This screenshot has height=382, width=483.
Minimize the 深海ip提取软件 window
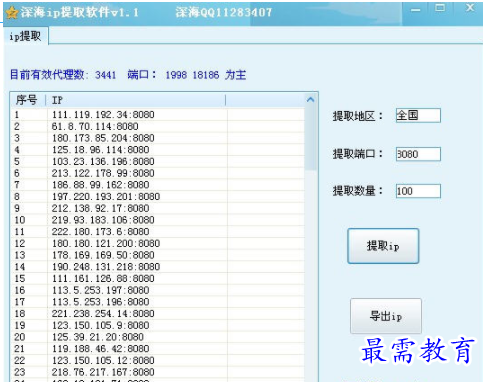[415, 10]
